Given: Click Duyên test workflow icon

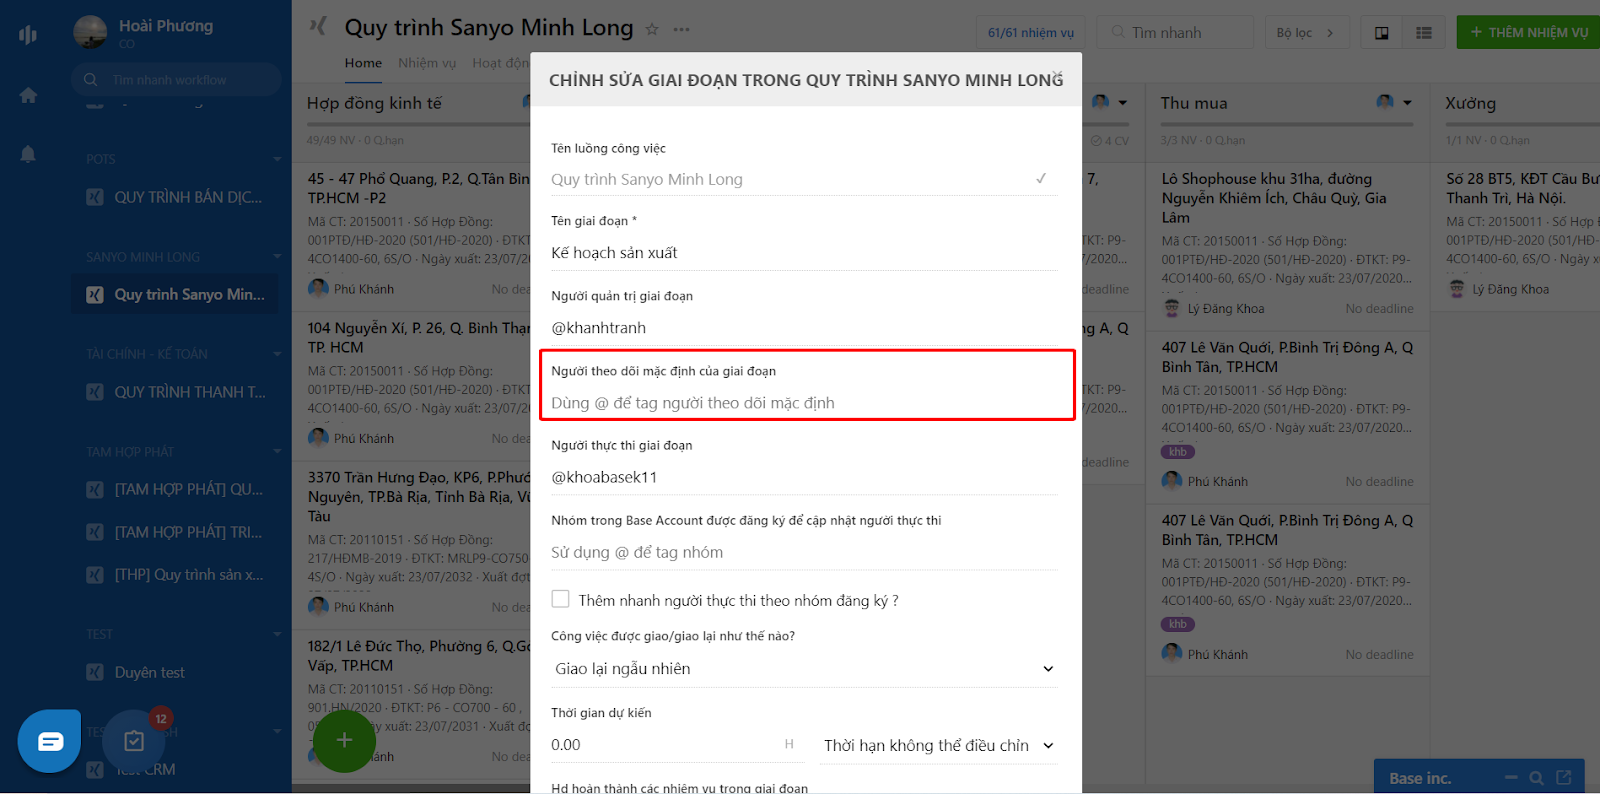Looking at the screenshot, I should click(95, 672).
